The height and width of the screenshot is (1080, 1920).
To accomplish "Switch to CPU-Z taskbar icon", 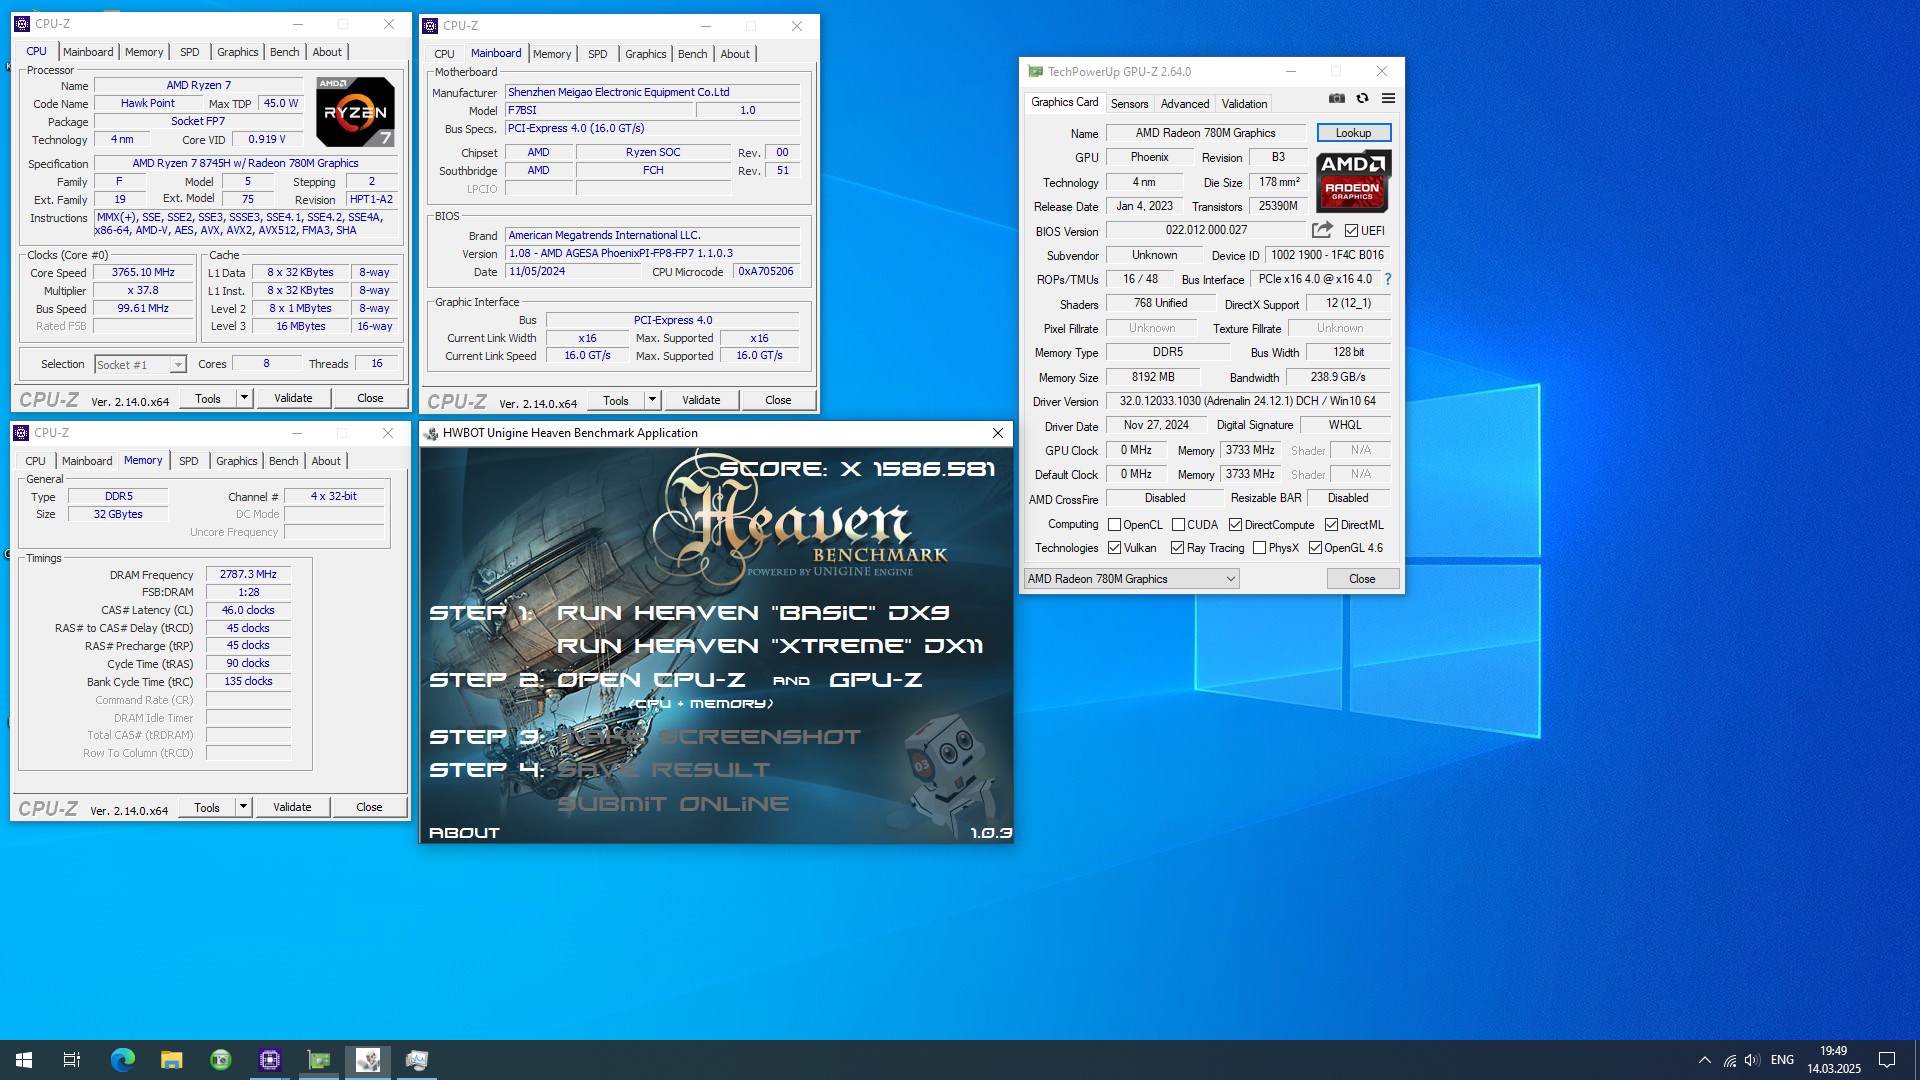I will pos(269,1060).
